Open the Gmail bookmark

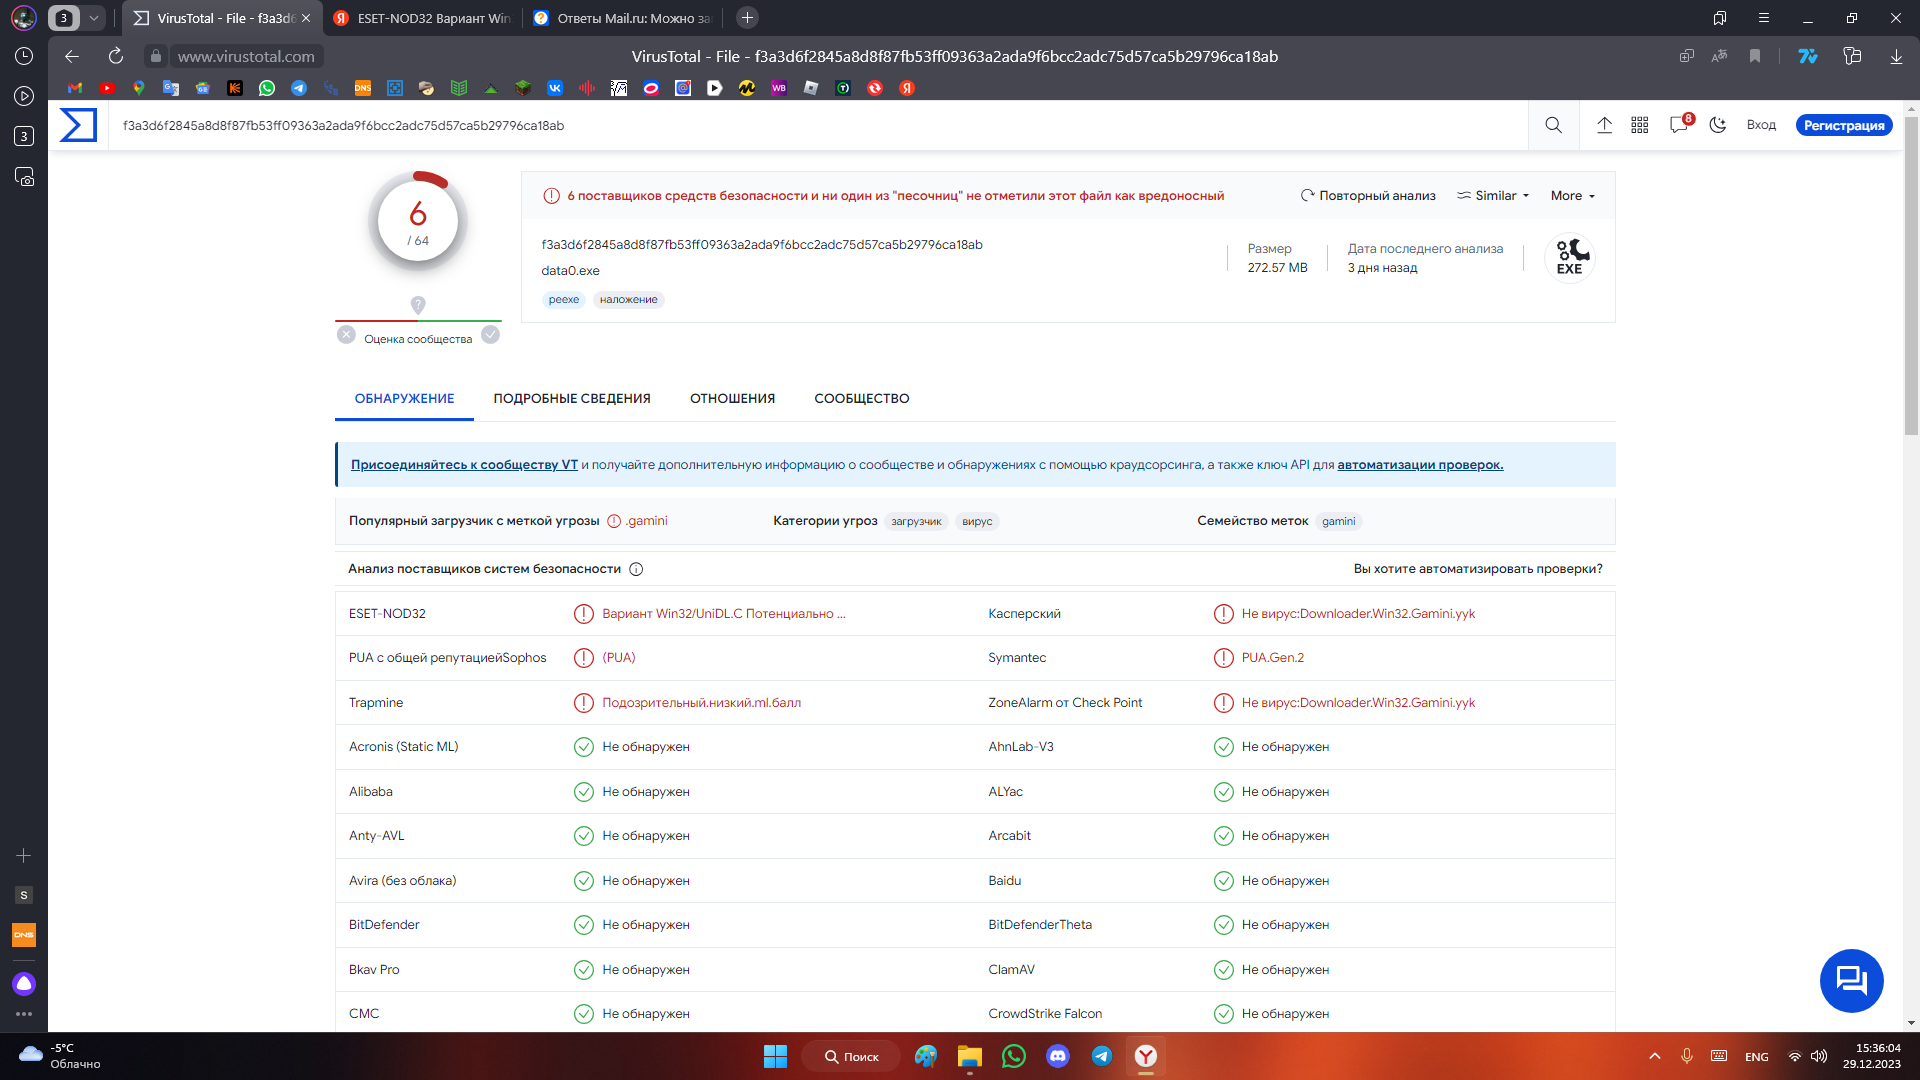tap(75, 88)
